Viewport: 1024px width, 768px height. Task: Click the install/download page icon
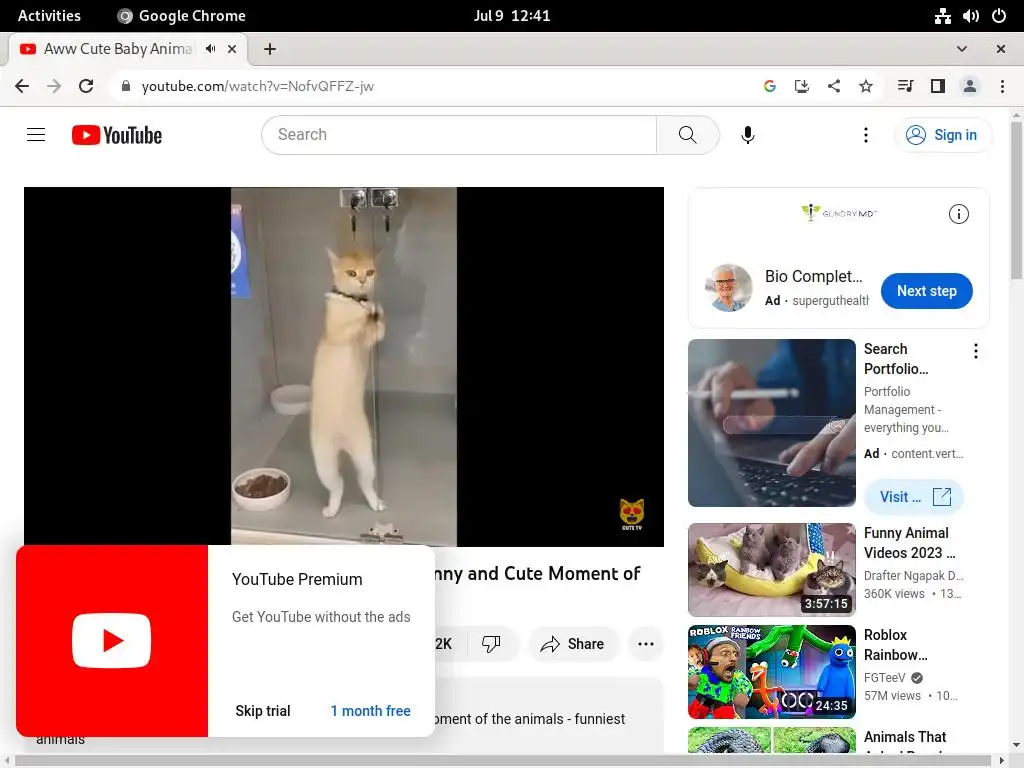tap(802, 86)
